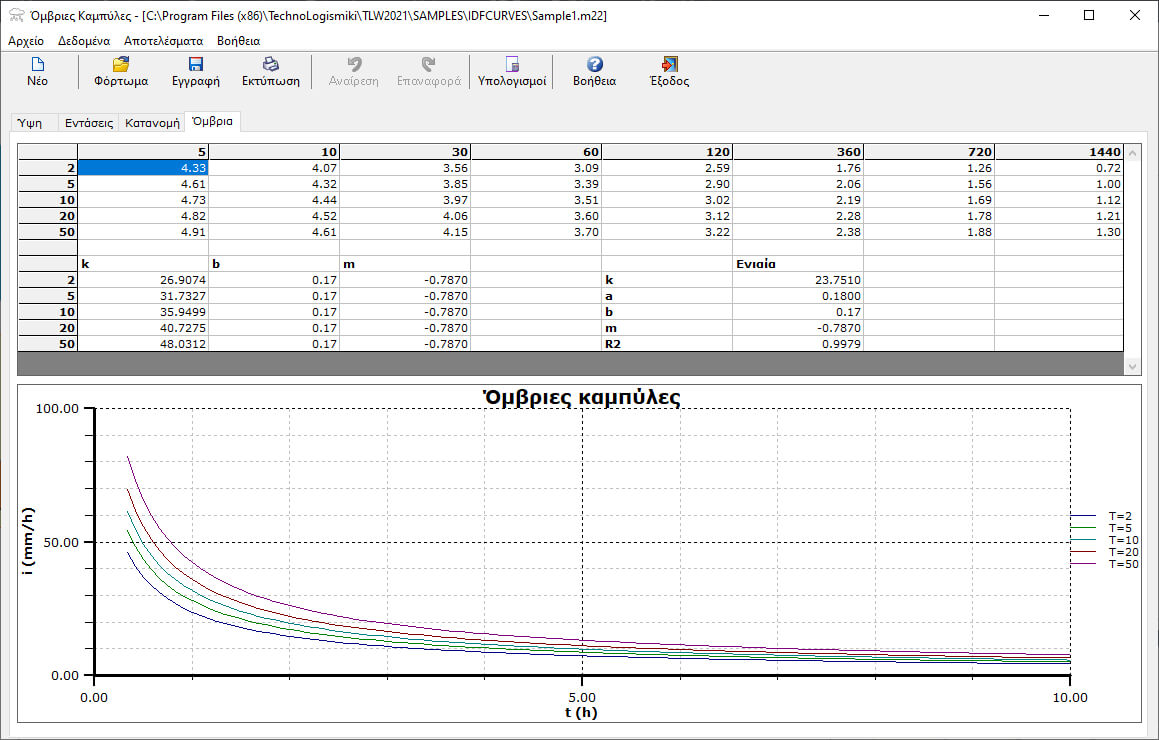Select the k value cell 26.9074

click(x=143, y=280)
